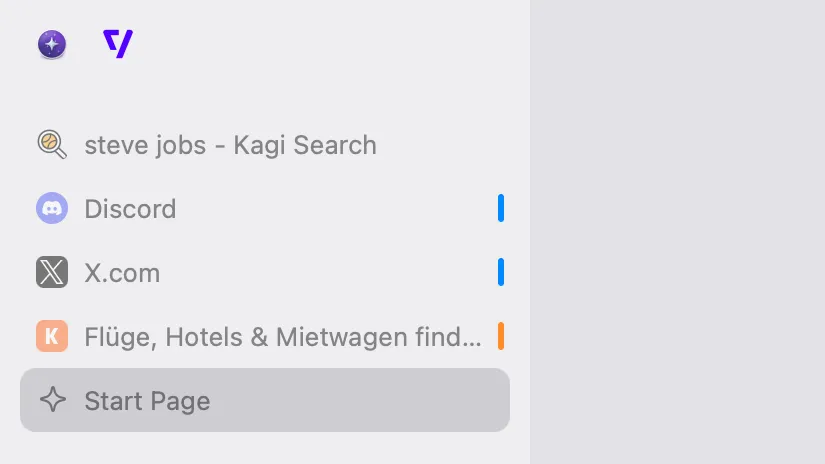825x464 pixels.
Task: Open the purple V pinned site icon
Action: pos(118,44)
